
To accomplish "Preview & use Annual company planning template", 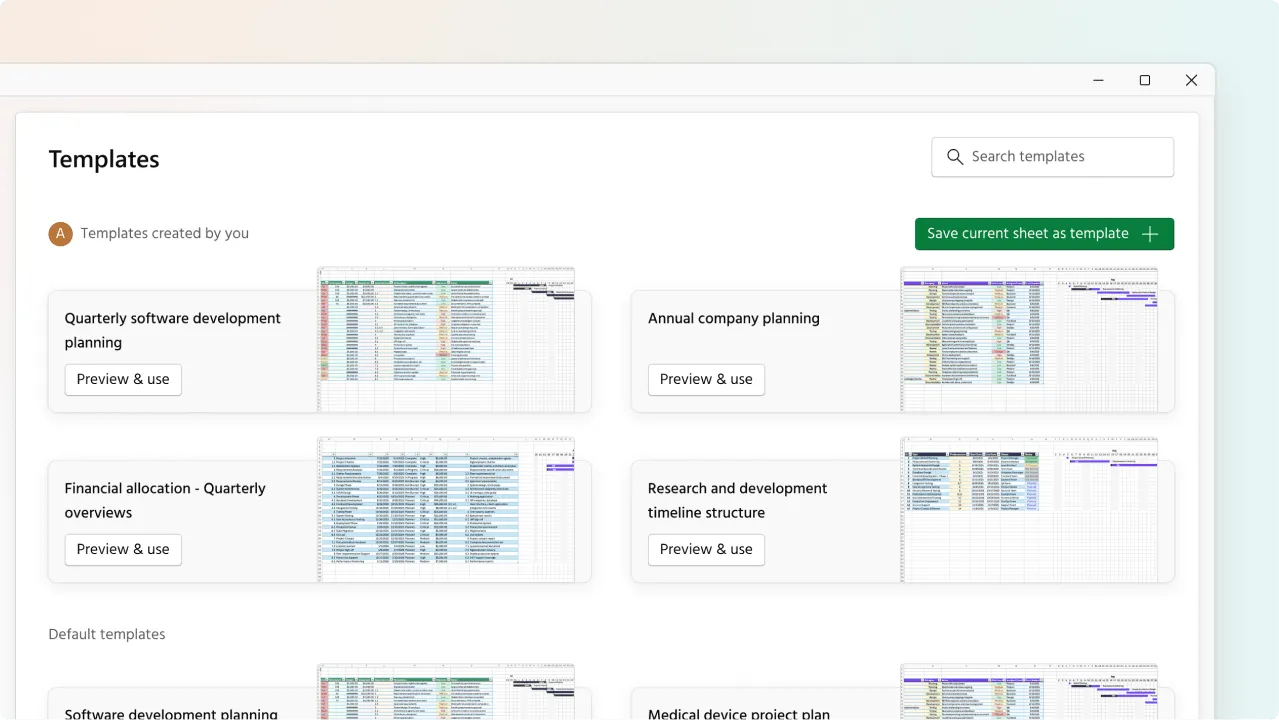I will 706,380.
